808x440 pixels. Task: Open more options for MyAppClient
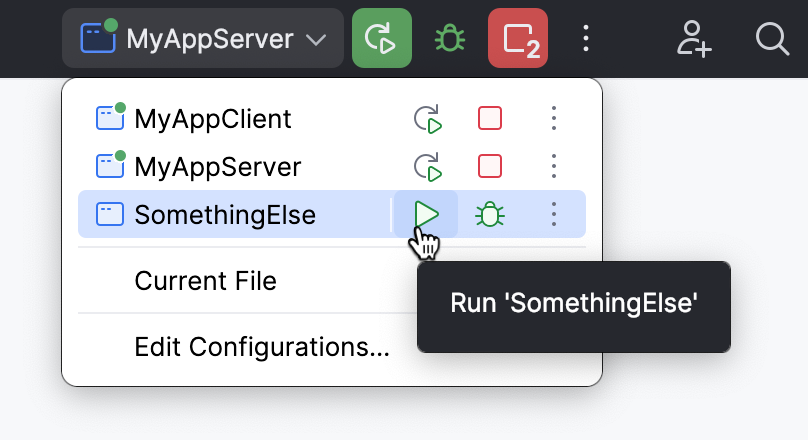point(553,119)
